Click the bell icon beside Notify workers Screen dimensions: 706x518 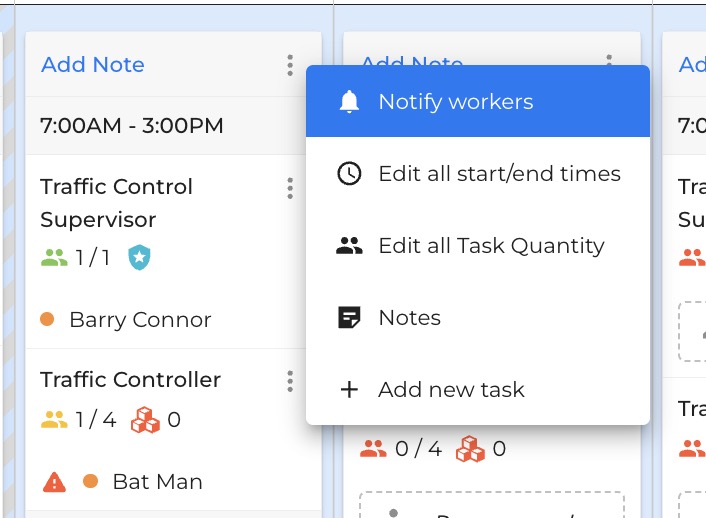pos(348,102)
